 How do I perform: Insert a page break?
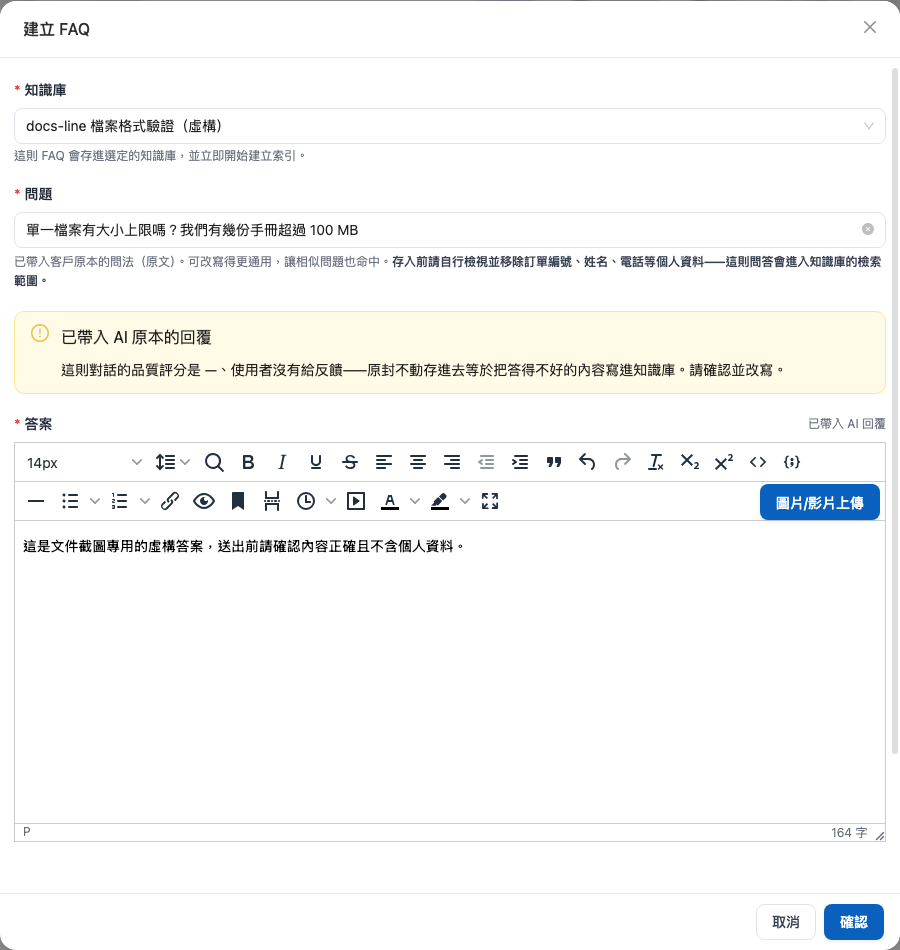point(272,501)
